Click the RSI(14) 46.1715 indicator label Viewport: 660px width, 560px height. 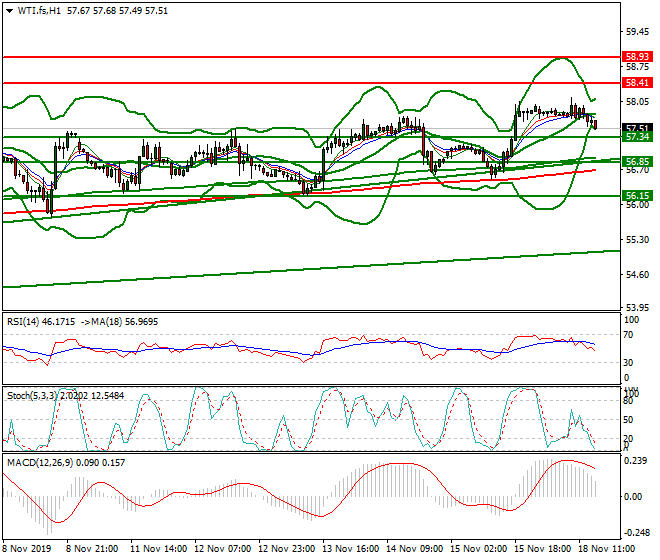point(41,322)
